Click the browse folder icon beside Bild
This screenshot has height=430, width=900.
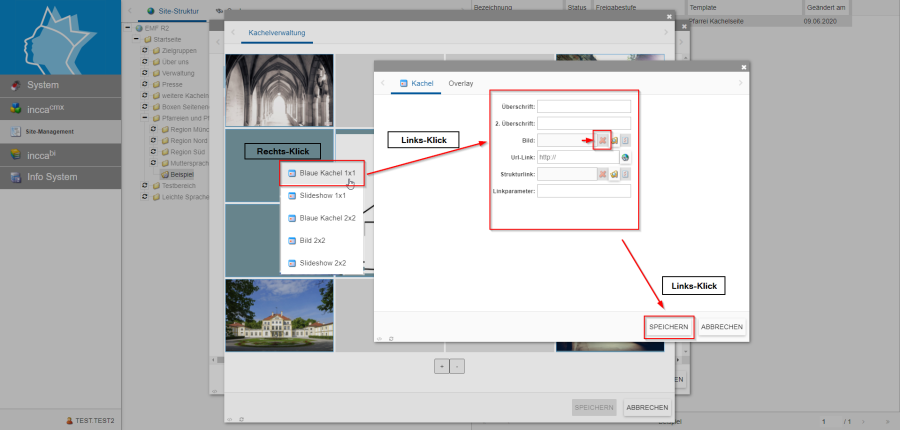(x=614, y=140)
